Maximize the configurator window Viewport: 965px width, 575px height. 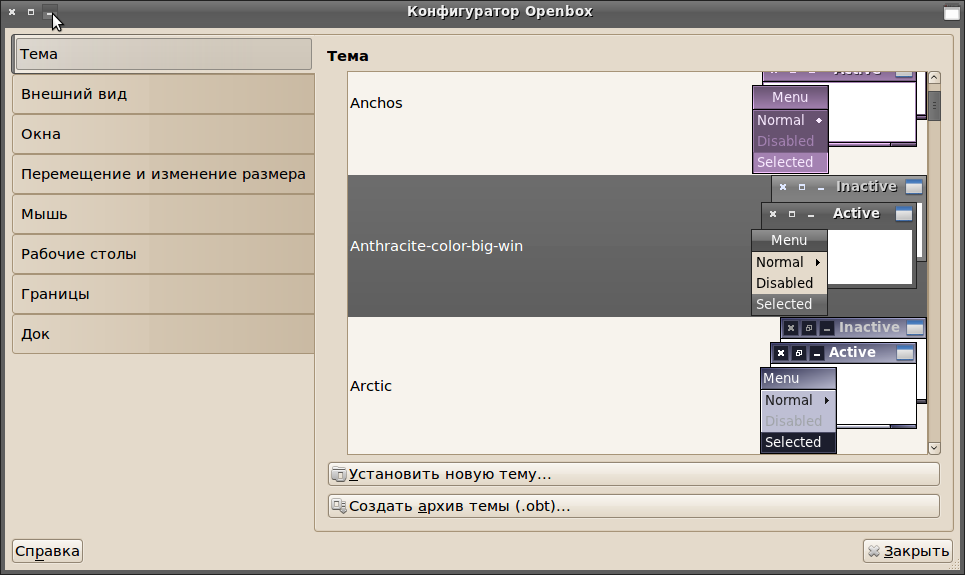(x=31, y=12)
